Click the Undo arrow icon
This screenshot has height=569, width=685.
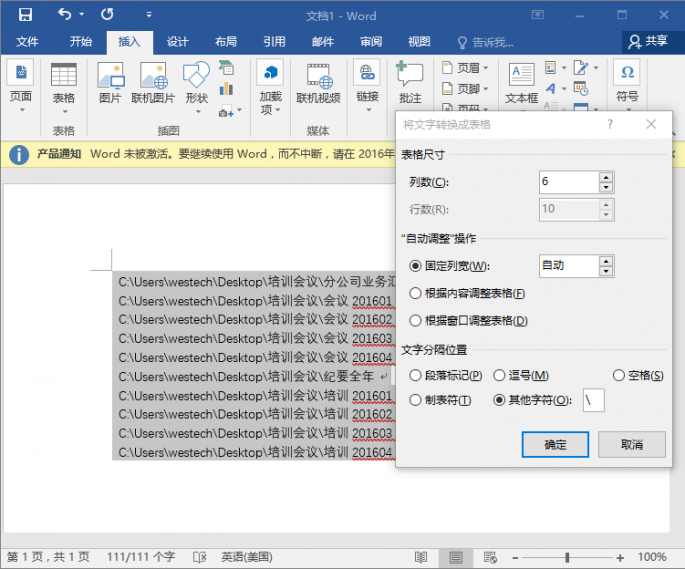pyautogui.click(x=64, y=14)
